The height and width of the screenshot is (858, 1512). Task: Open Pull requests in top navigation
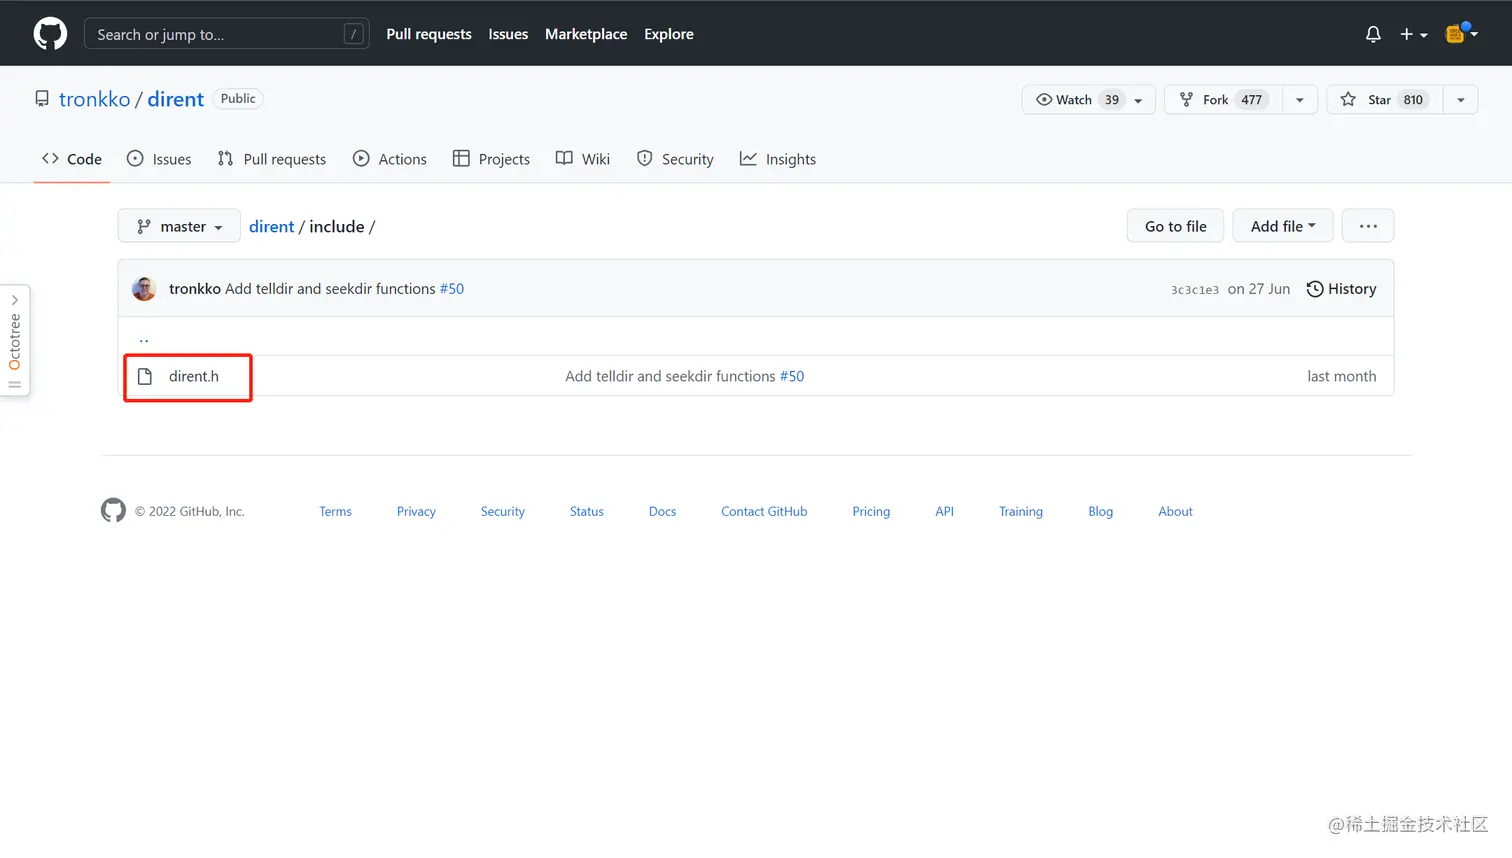[429, 34]
